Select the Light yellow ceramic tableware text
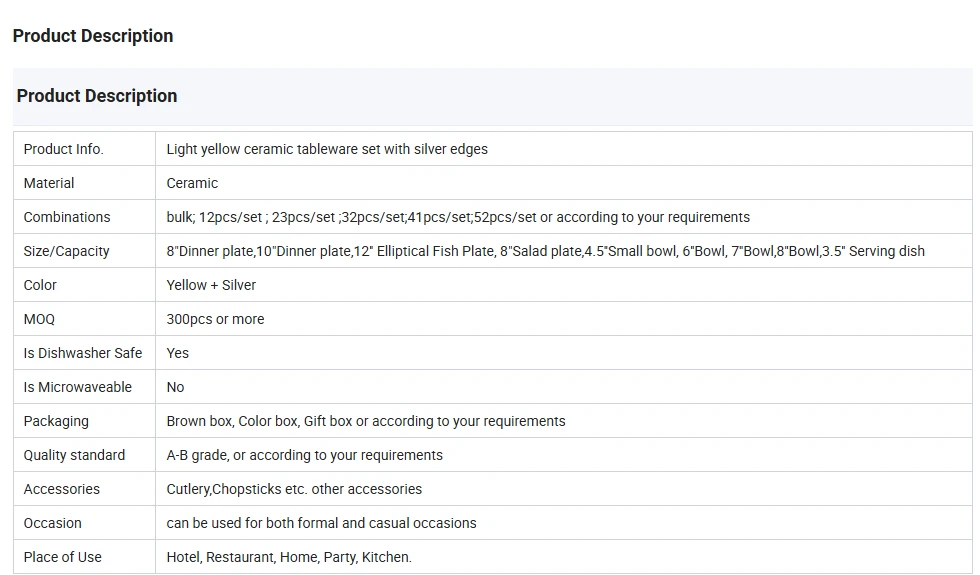The width and height of the screenshot is (980, 575). (327, 149)
